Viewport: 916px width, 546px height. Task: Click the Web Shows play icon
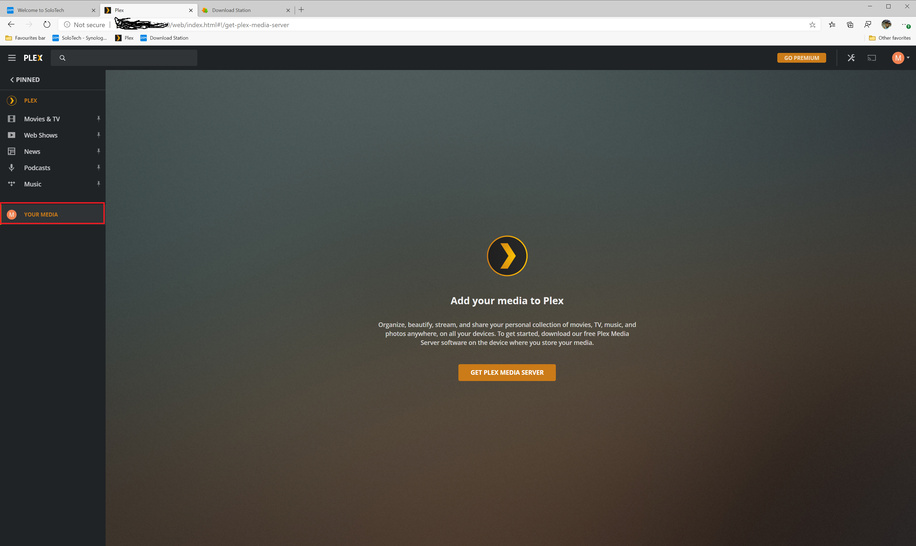pyautogui.click(x=11, y=135)
